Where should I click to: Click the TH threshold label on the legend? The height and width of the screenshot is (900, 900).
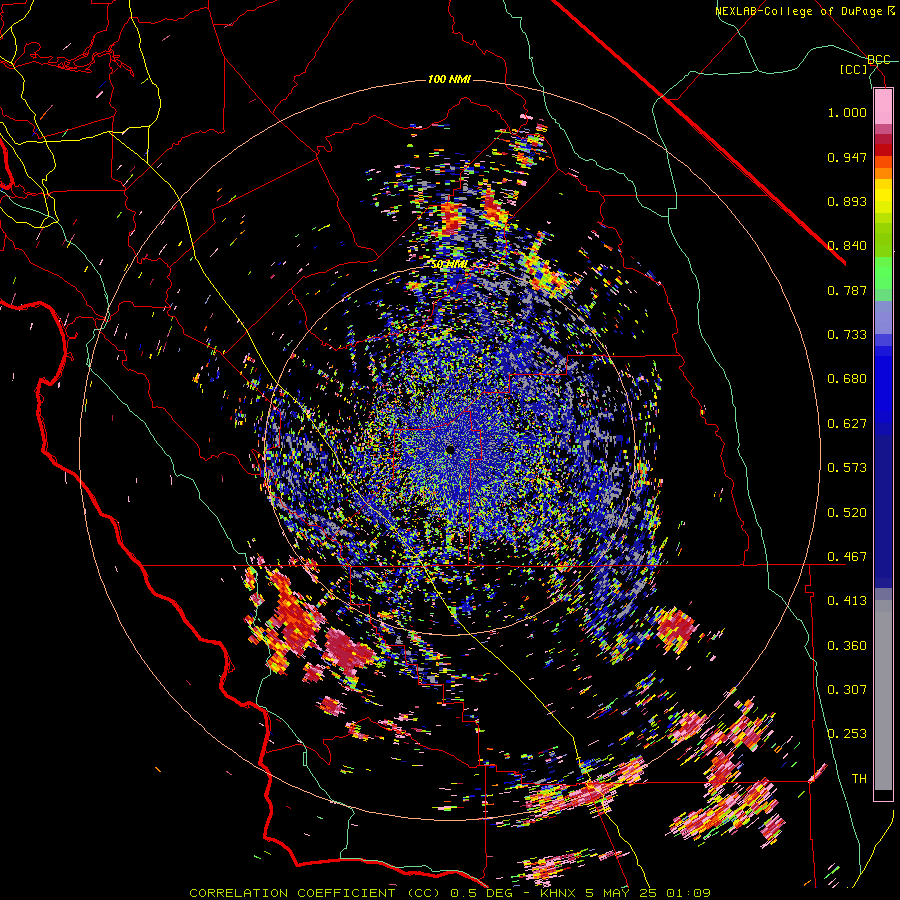coord(859,779)
